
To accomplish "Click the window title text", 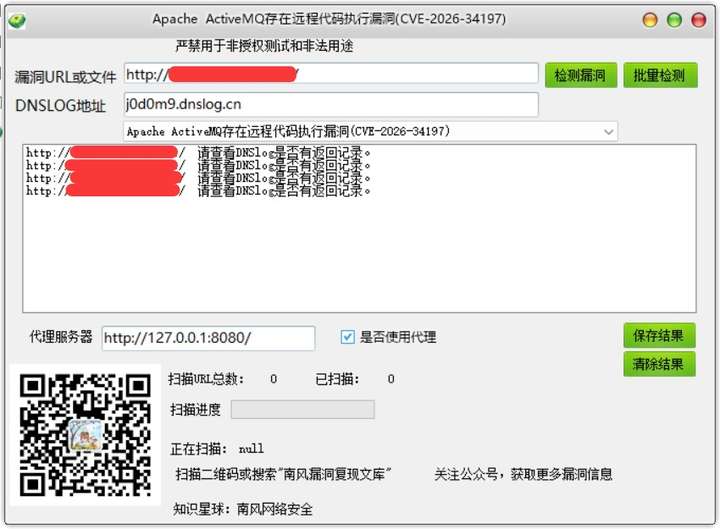I will pyautogui.click(x=329, y=19).
